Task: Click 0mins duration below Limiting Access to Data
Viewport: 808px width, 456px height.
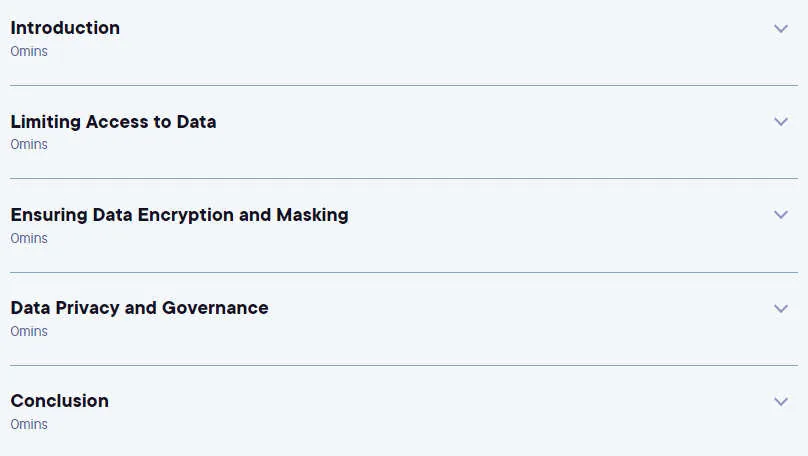Action: 29,144
